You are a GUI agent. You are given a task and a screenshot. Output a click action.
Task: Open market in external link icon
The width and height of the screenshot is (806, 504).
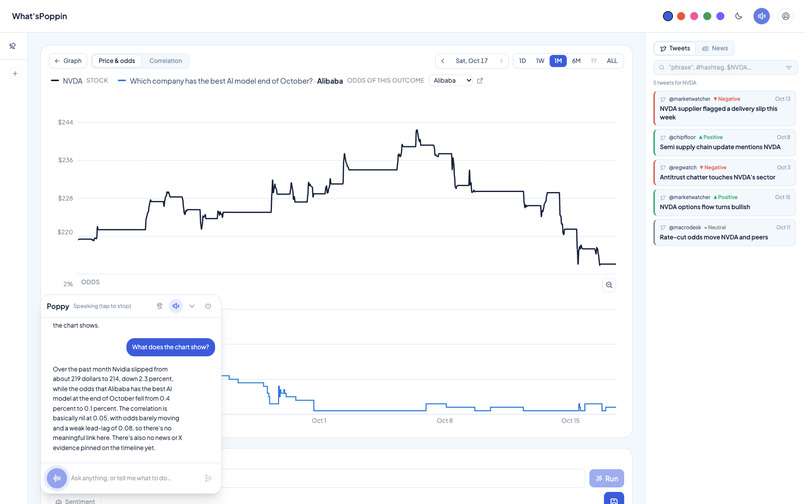480,81
